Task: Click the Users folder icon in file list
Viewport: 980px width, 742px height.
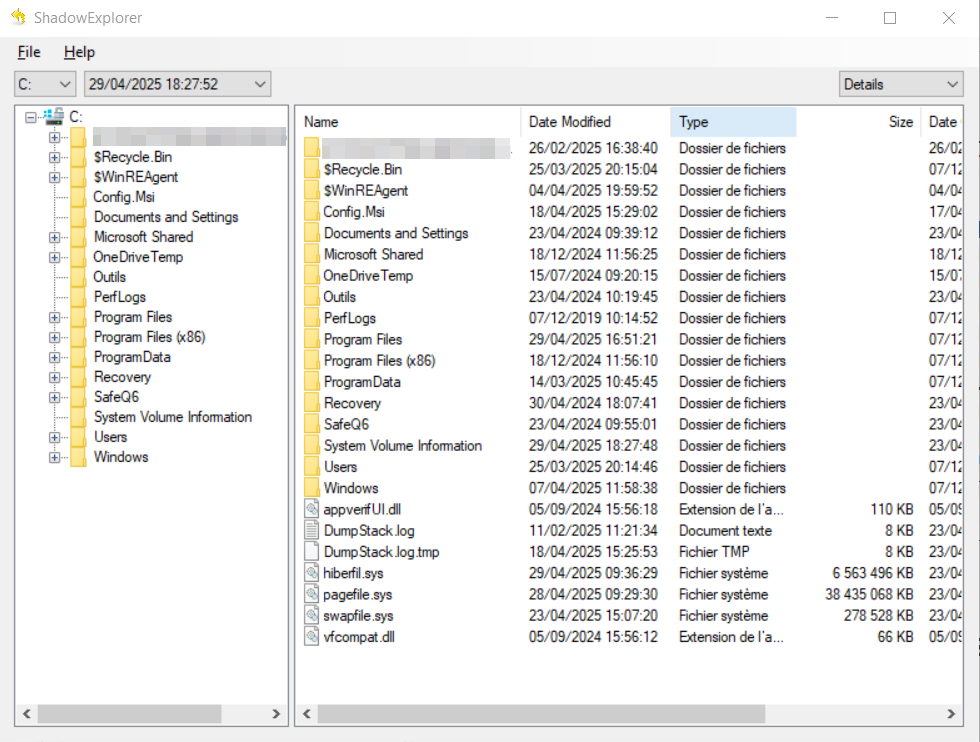Action: 311,466
